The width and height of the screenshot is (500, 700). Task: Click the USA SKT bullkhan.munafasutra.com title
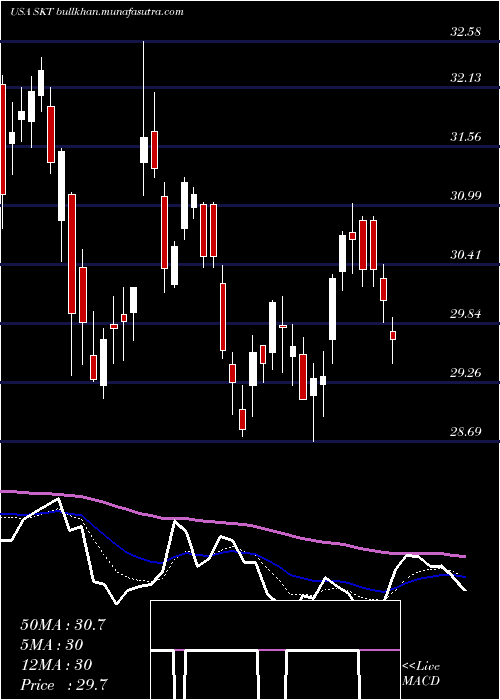pyautogui.click(x=97, y=12)
